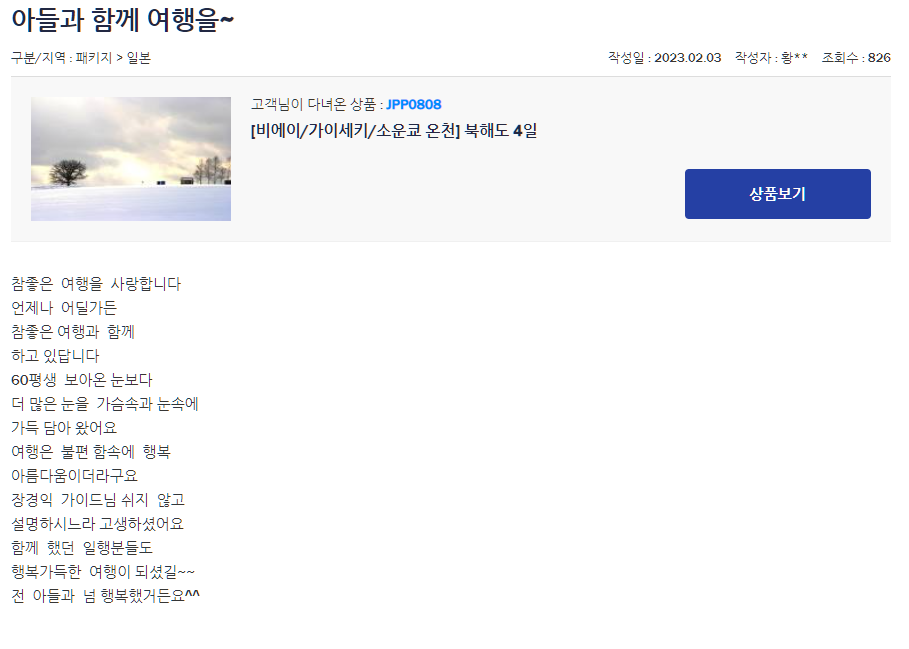This screenshot has width=909, height=649.
Task: Click the line 참좋은 여행을 사랑합니다
Action: click(96, 284)
